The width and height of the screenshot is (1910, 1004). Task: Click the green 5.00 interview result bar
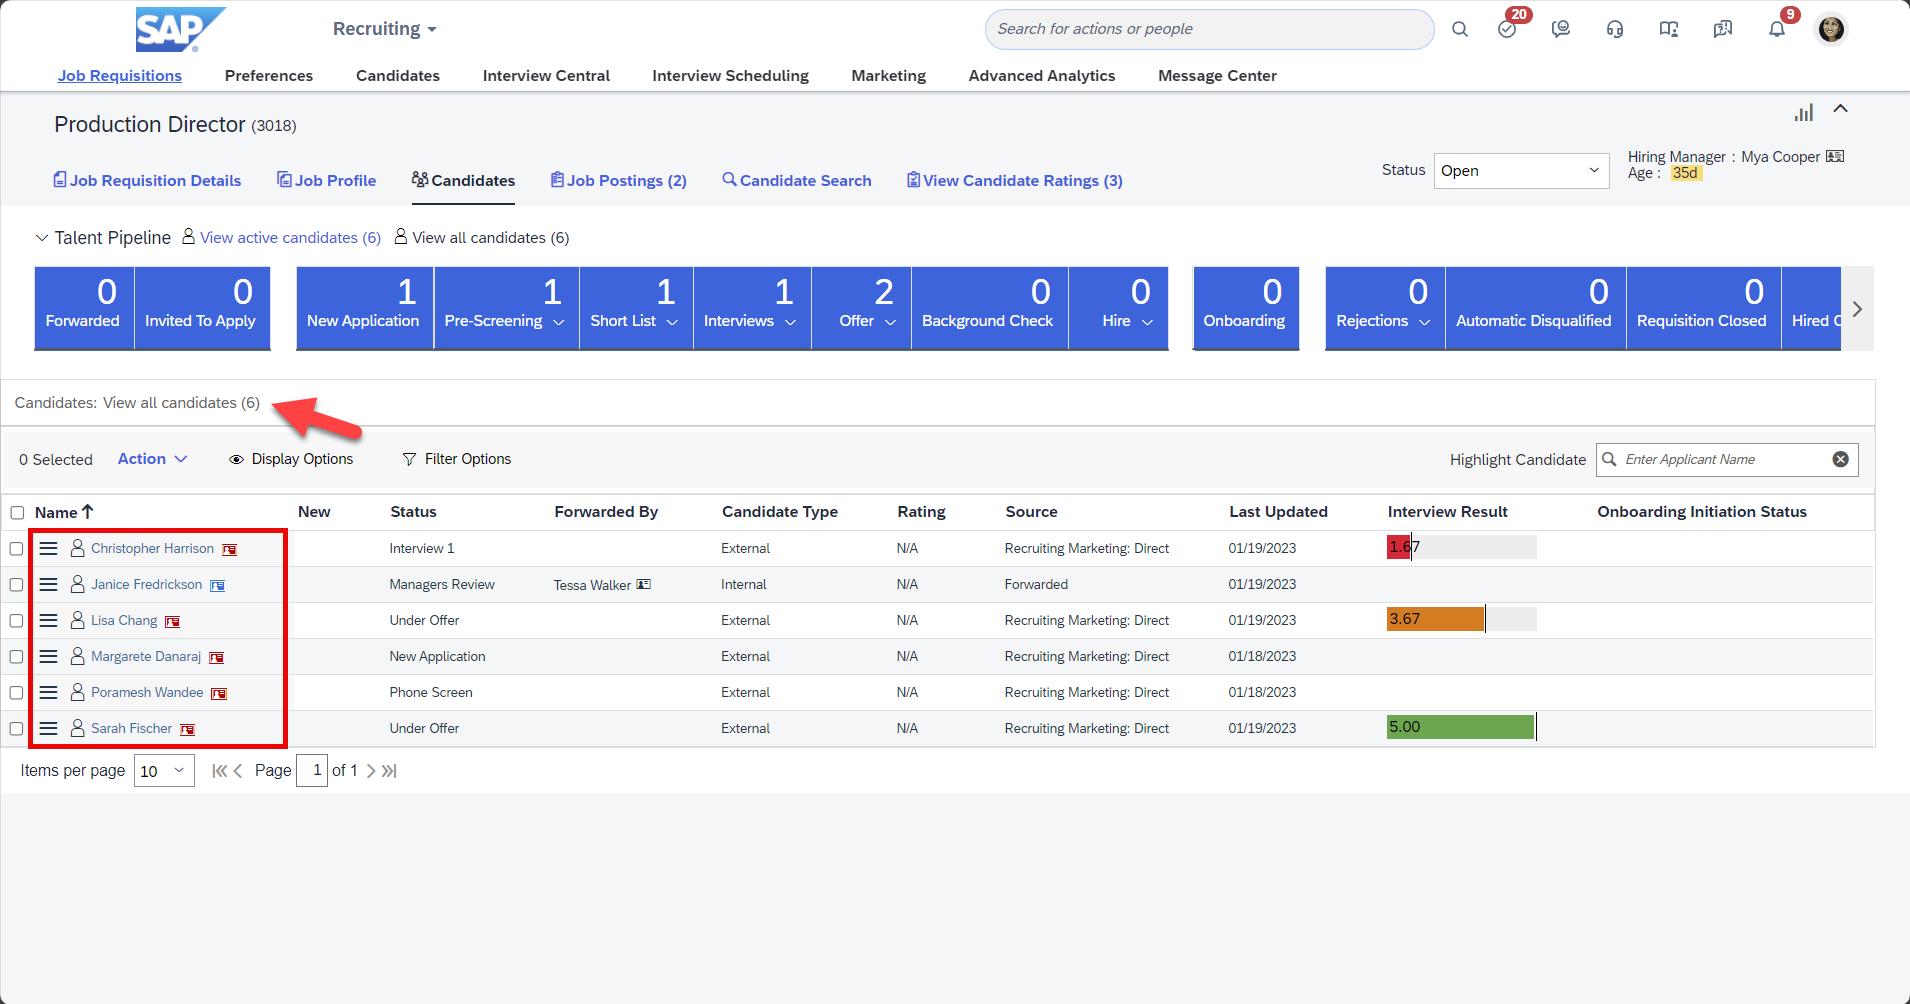1460,727
